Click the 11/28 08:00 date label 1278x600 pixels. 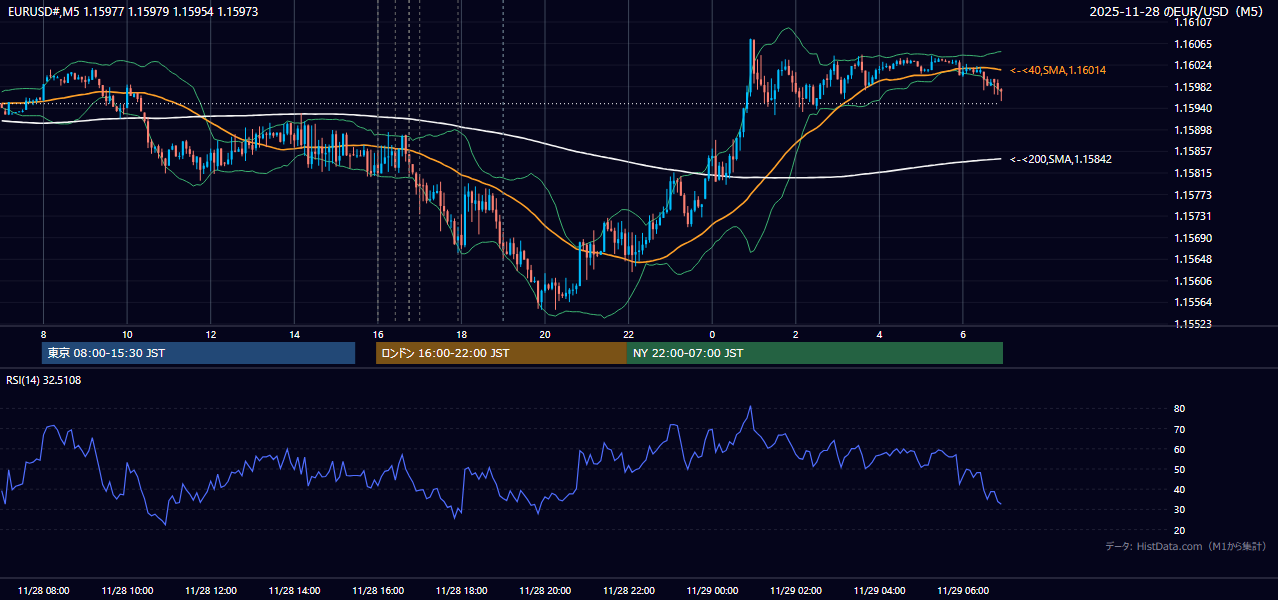(44, 591)
